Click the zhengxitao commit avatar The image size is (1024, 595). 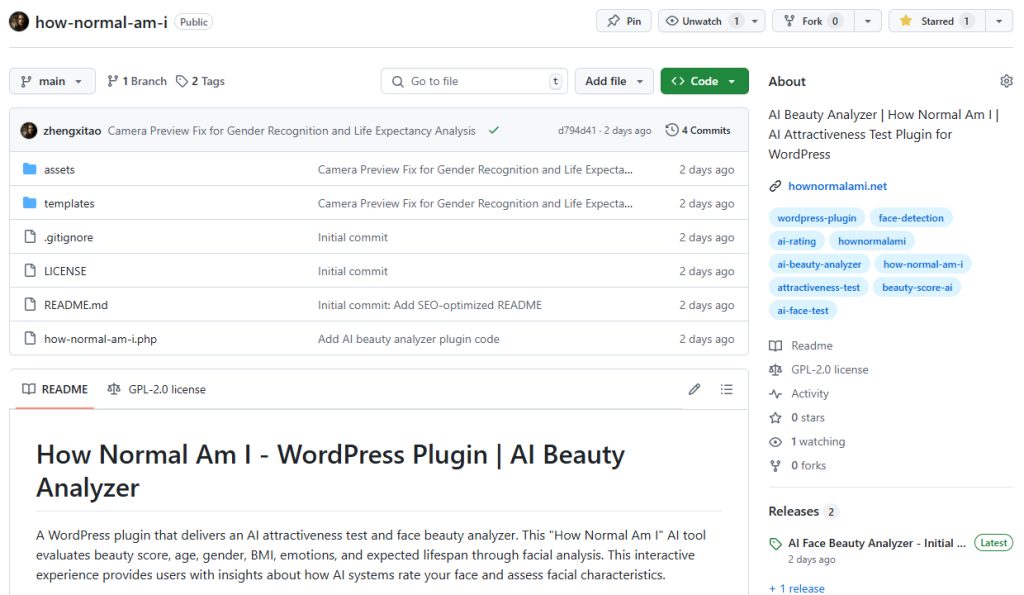coord(29,130)
